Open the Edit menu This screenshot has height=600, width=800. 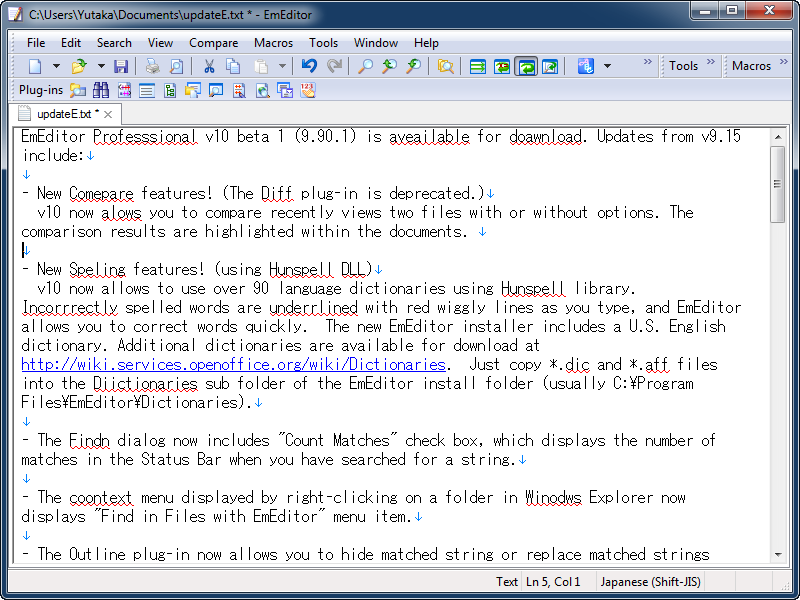click(x=71, y=43)
